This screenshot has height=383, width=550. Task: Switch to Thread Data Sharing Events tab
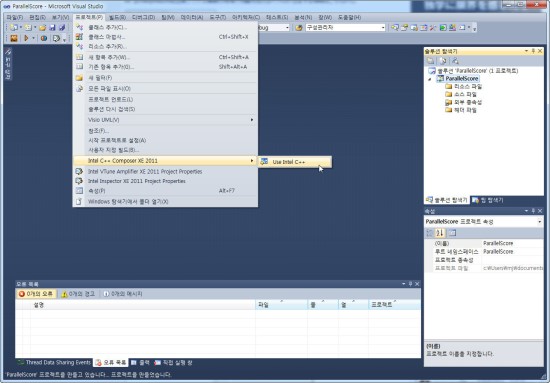[x=54, y=362]
